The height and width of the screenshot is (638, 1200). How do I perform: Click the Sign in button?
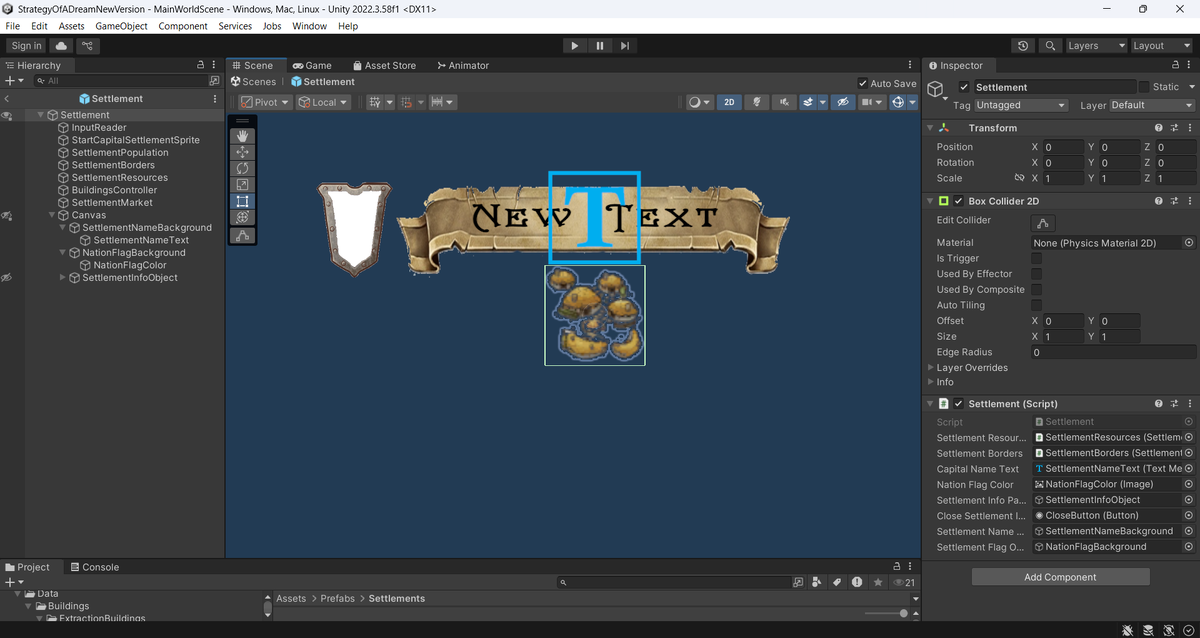pos(26,46)
